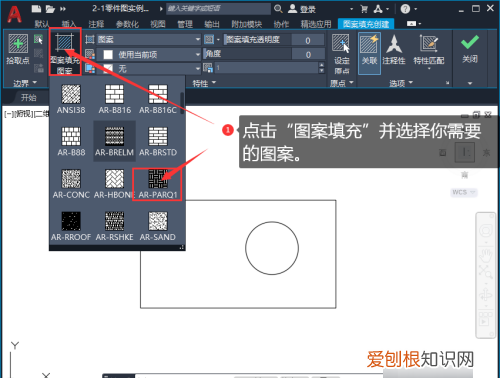
Task: Select the AR-HBONE hatch pattern
Action: pyautogui.click(x=114, y=184)
